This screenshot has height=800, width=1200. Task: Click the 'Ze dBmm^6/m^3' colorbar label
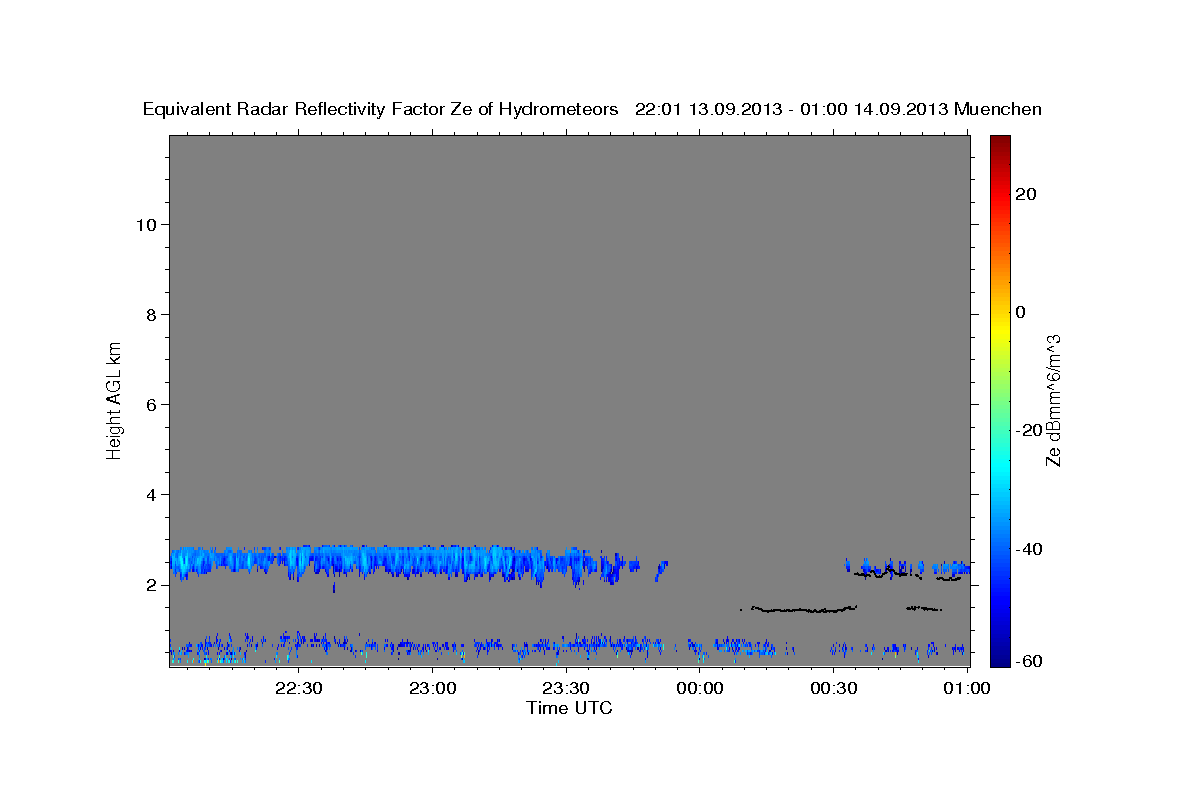(x=1053, y=400)
